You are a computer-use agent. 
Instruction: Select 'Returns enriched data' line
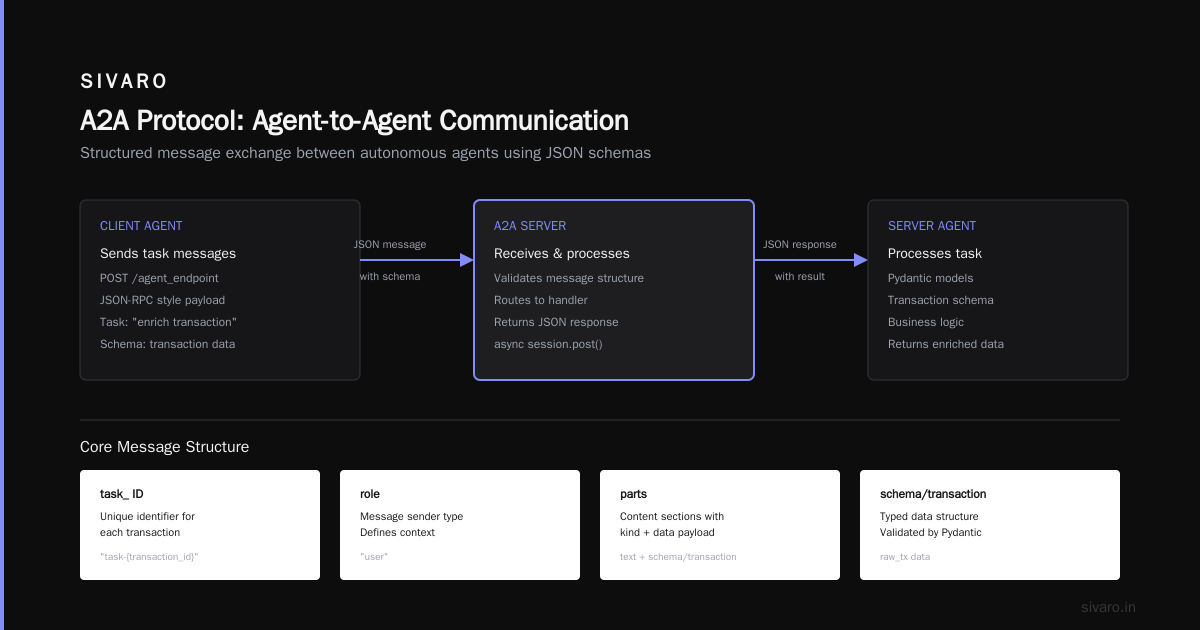pos(946,344)
